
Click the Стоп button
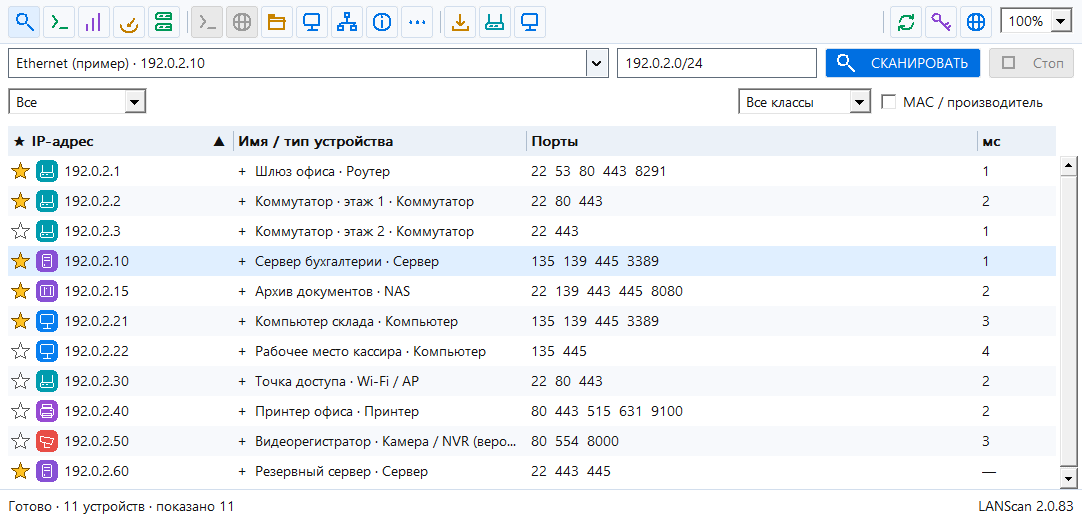pyautogui.click(x=1032, y=63)
